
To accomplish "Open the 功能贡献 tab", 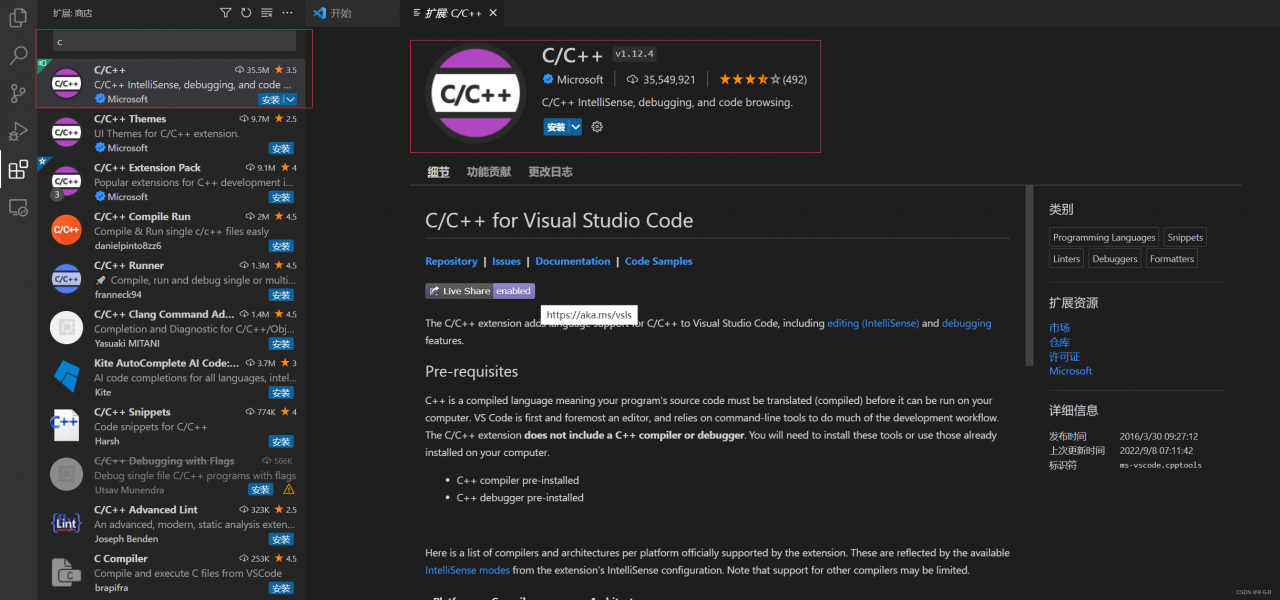I will (488, 172).
